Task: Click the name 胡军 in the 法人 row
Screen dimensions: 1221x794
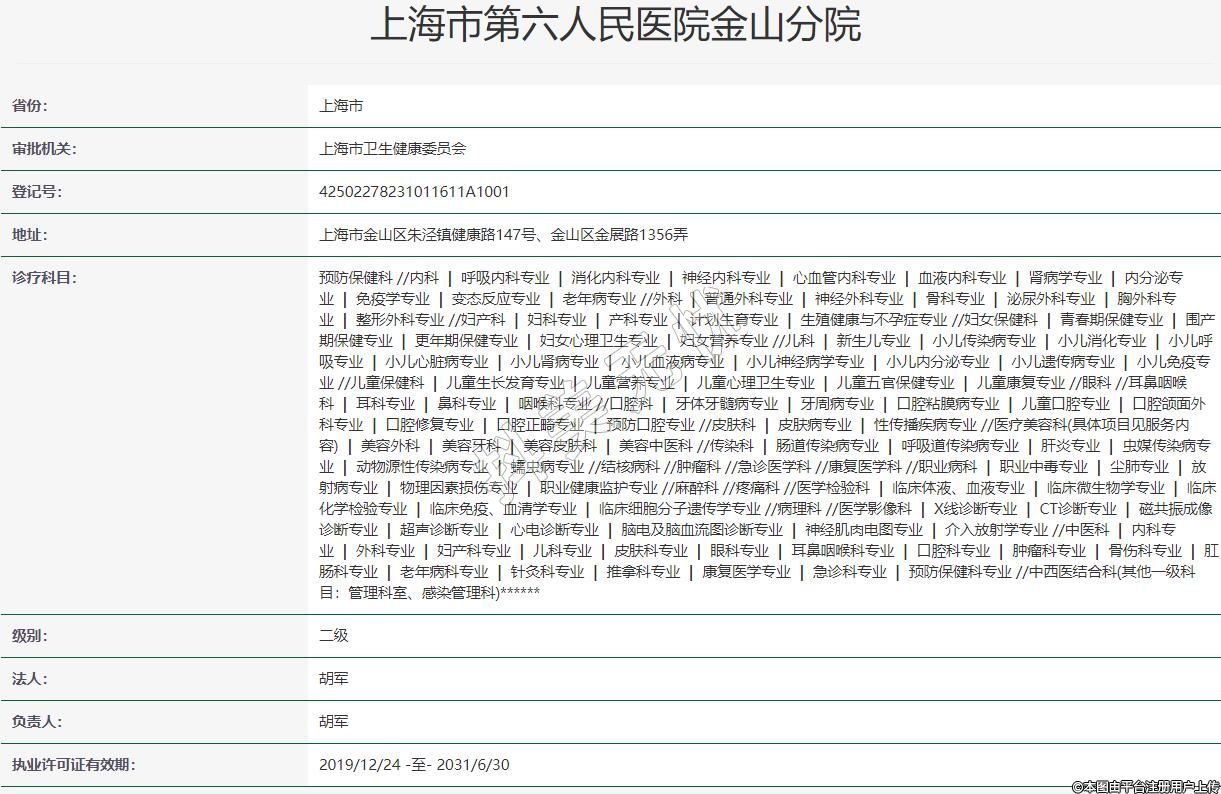Action: click(333, 679)
